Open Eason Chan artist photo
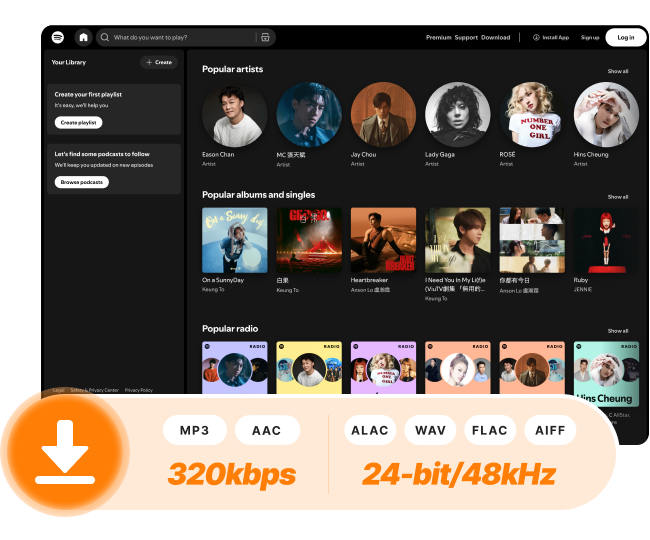This screenshot has height=540, width=650. coord(235,115)
